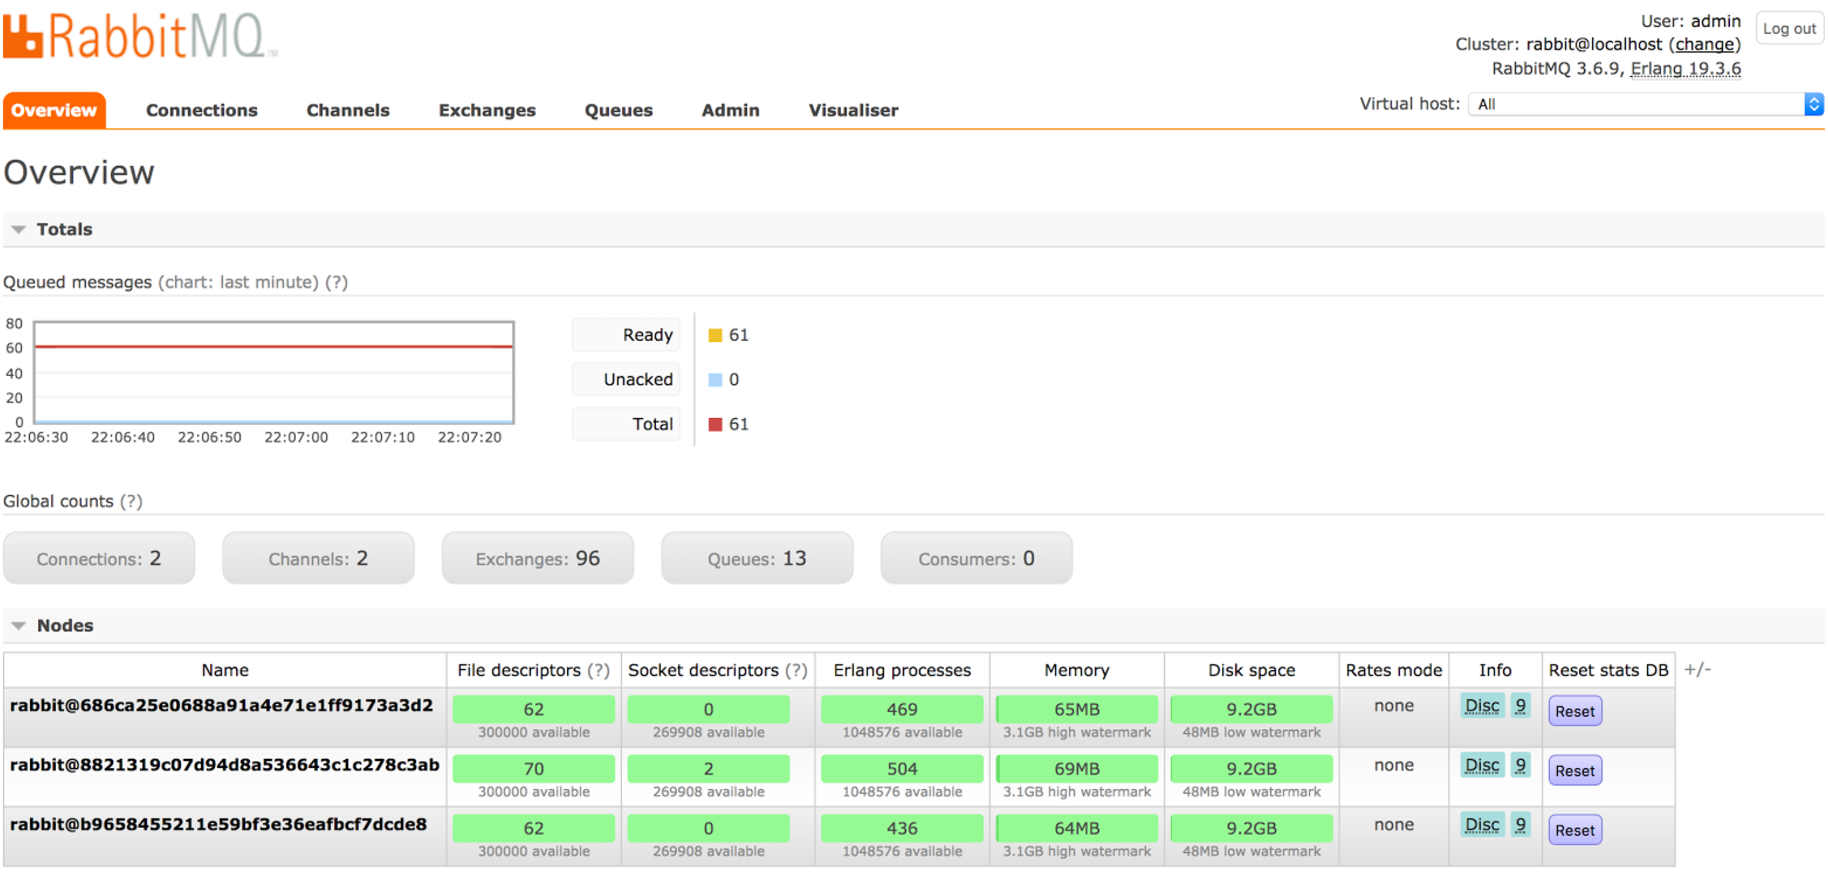The width and height of the screenshot is (1828, 874).
Task: Collapse the Totals section
Action: click(19, 230)
